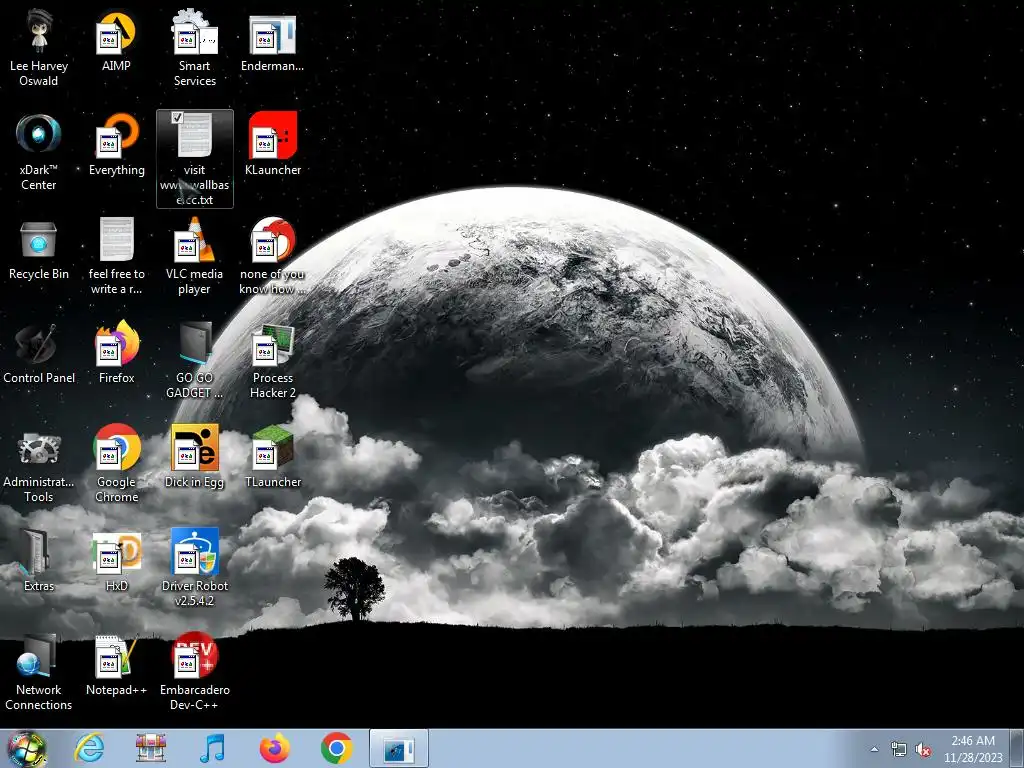Click the Show desktop strip beside the clock
Viewport: 1024px width, 768px height.
pyautogui.click(x=1017, y=748)
